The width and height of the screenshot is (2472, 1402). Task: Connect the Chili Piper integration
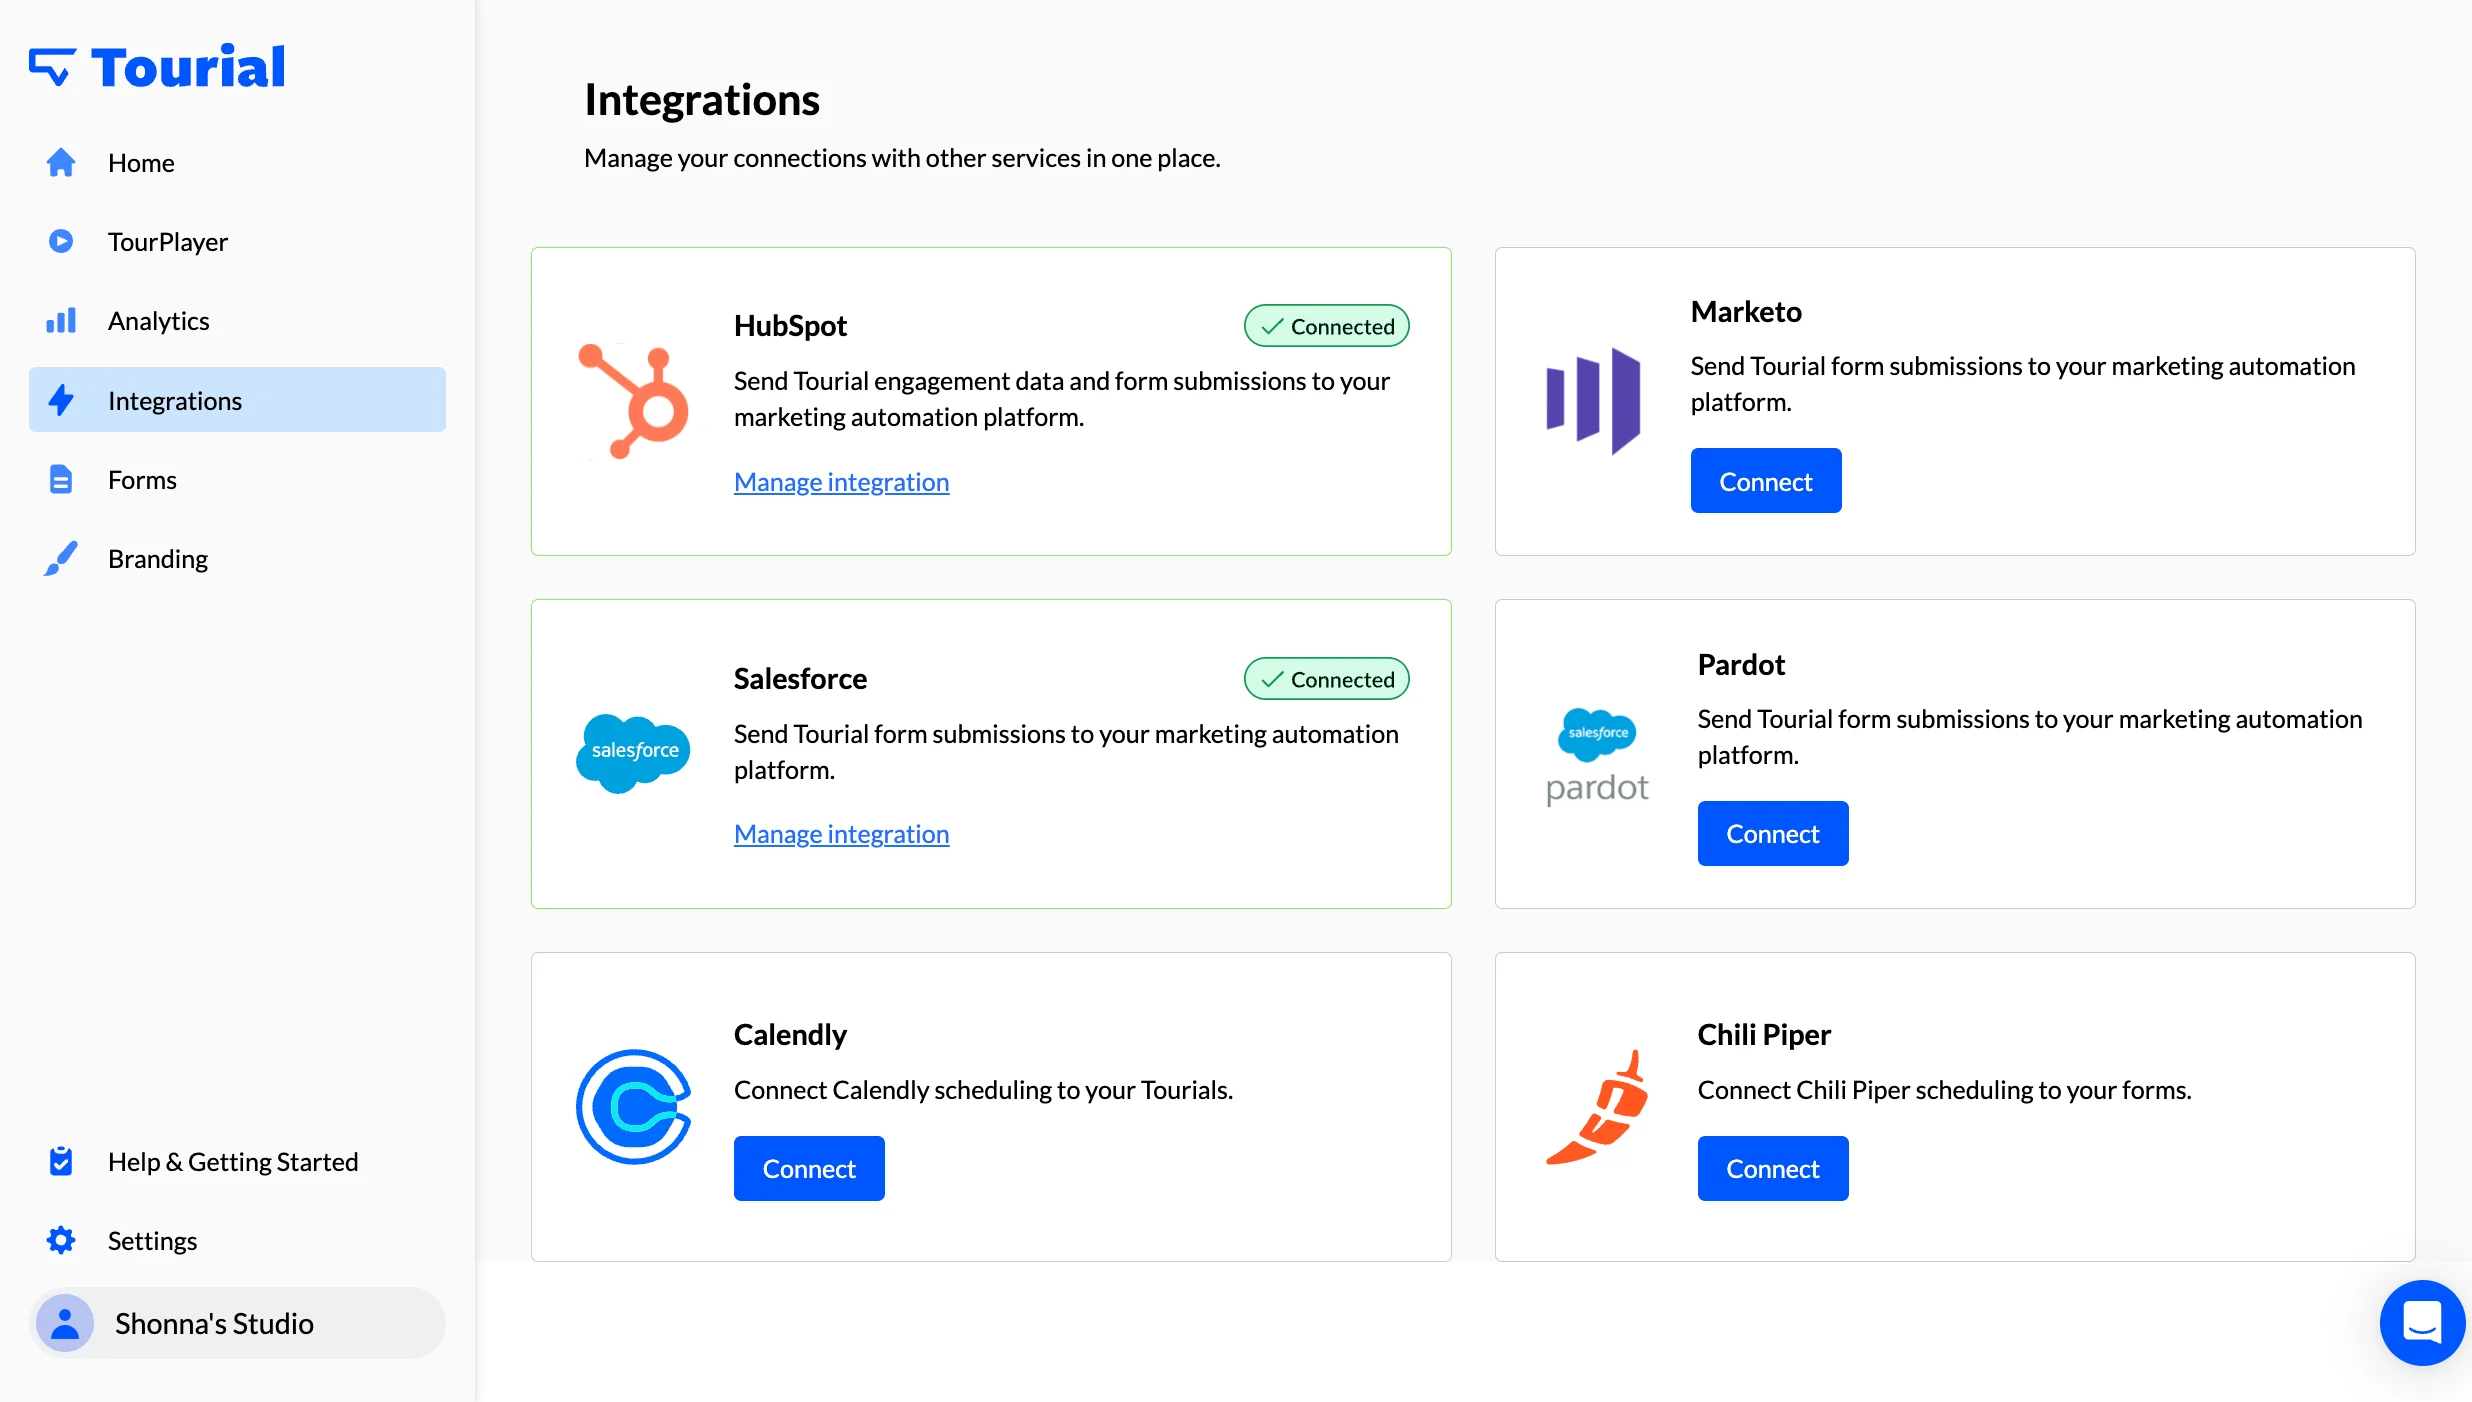[x=1772, y=1168]
